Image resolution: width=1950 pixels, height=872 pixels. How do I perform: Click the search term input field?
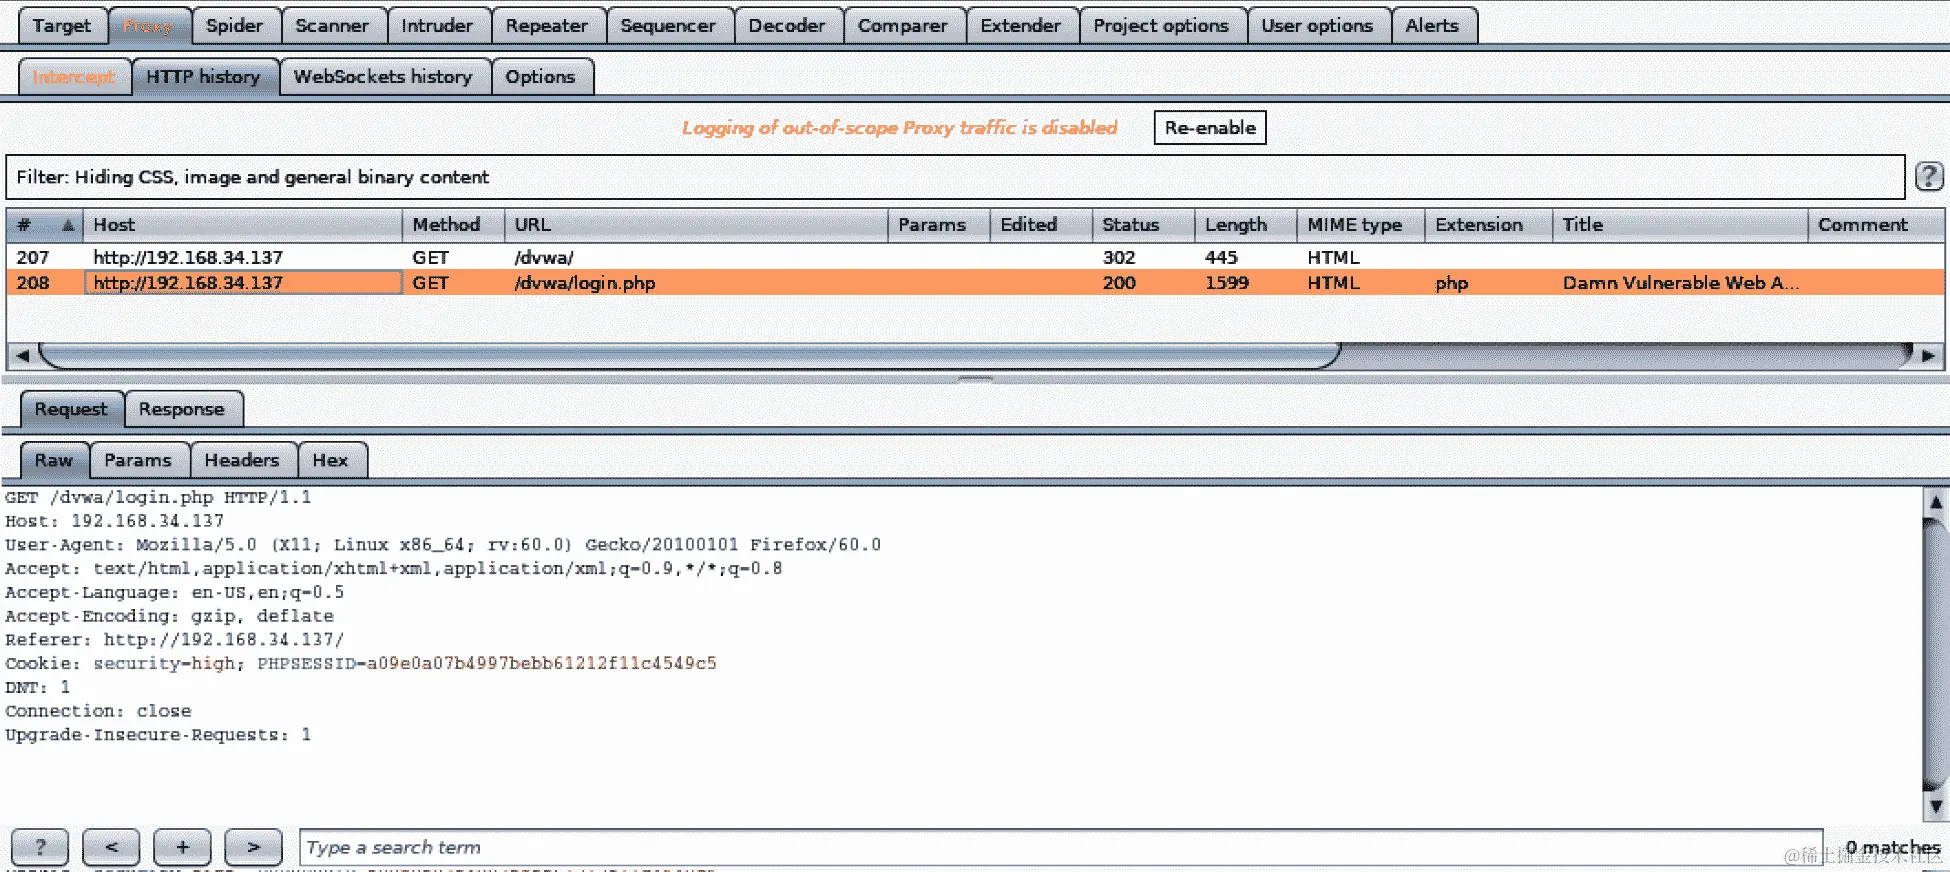point(1060,847)
